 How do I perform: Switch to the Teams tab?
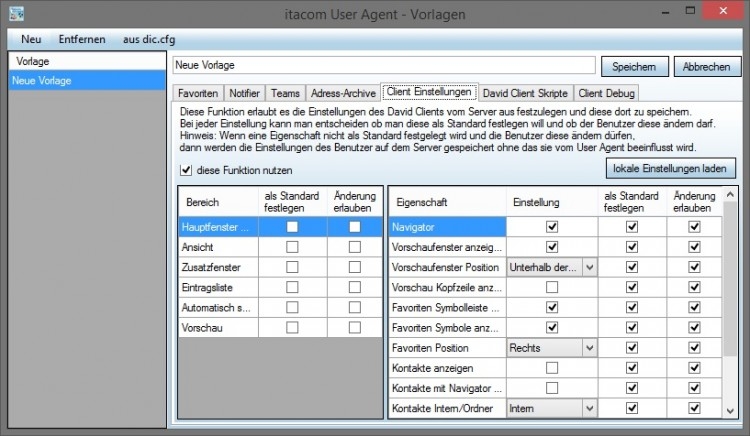[285, 93]
